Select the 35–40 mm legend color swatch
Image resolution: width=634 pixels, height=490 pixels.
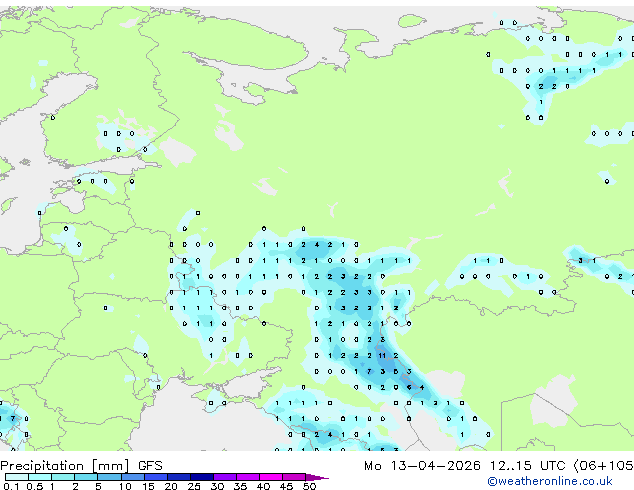point(248,477)
